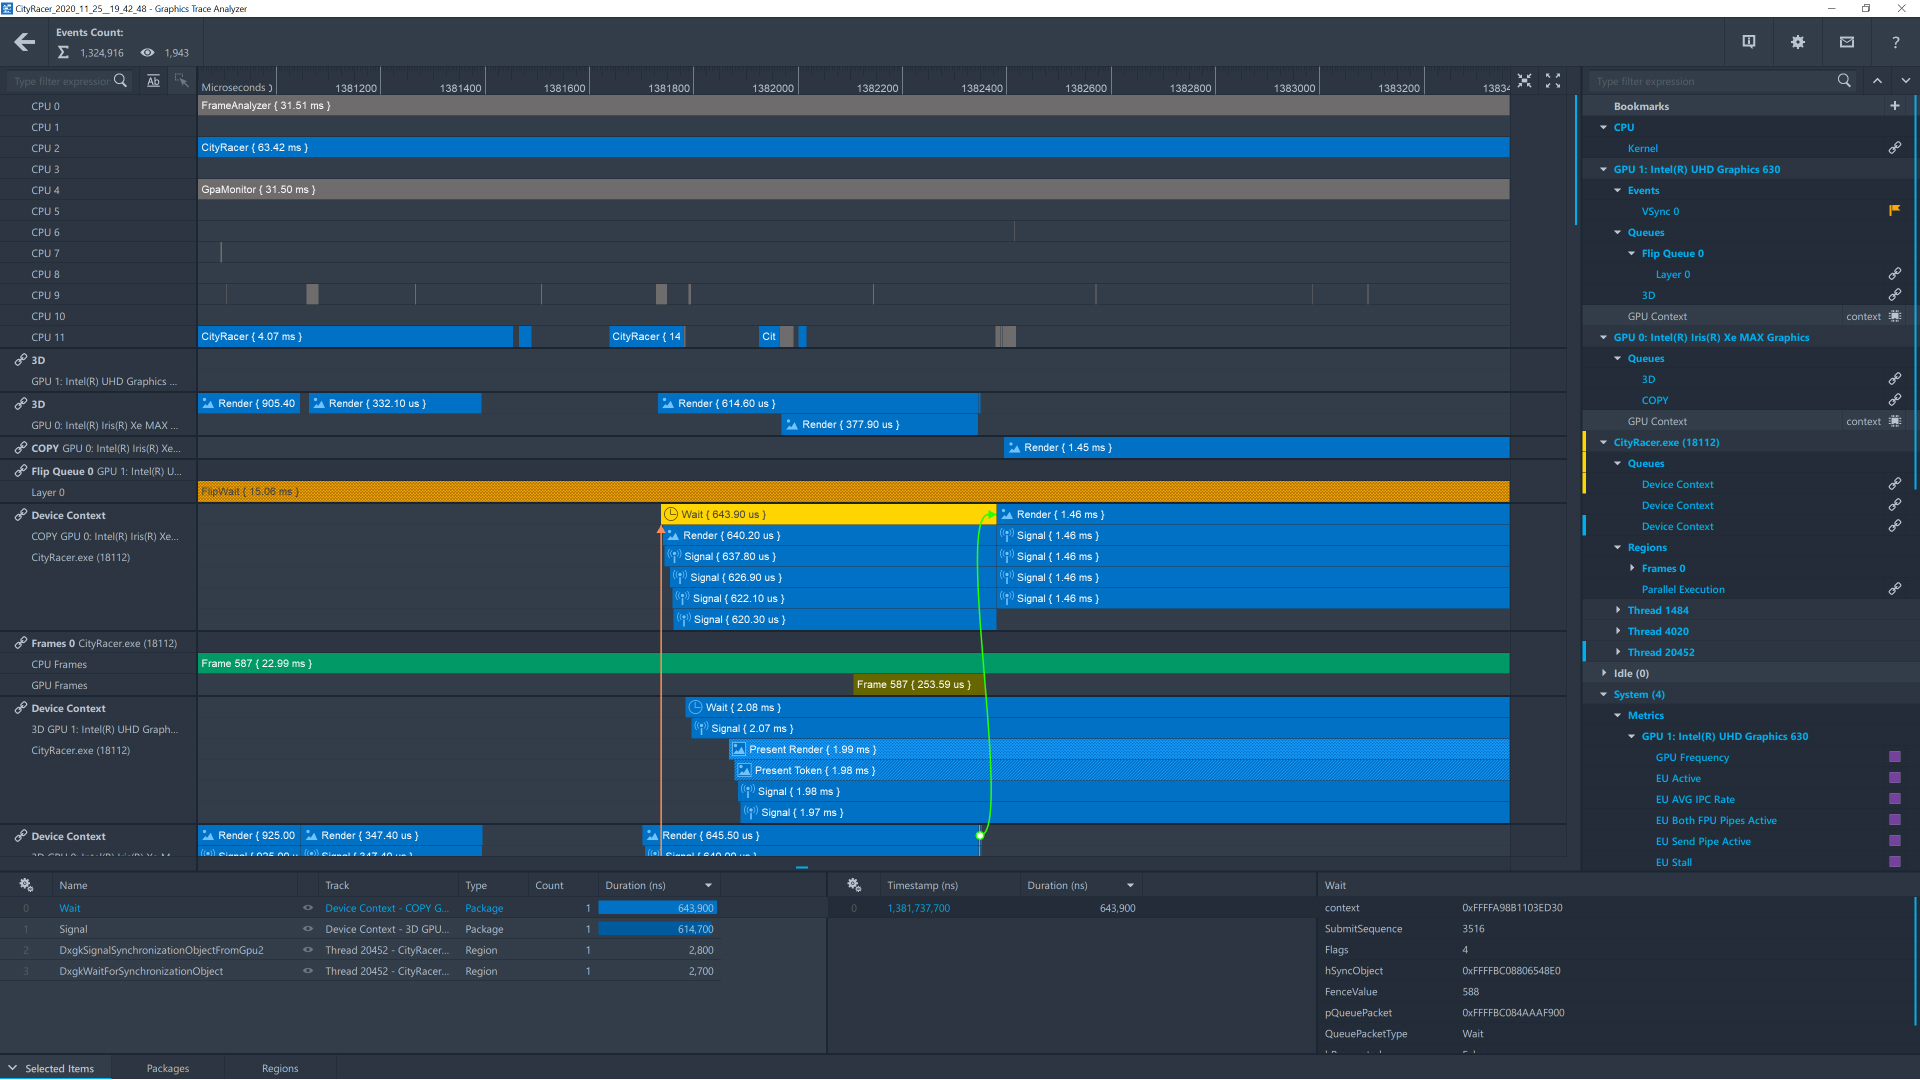1920x1080 pixels.
Task: Toggle the Ab match-case filter icon
Action: (x=153, y=81)
